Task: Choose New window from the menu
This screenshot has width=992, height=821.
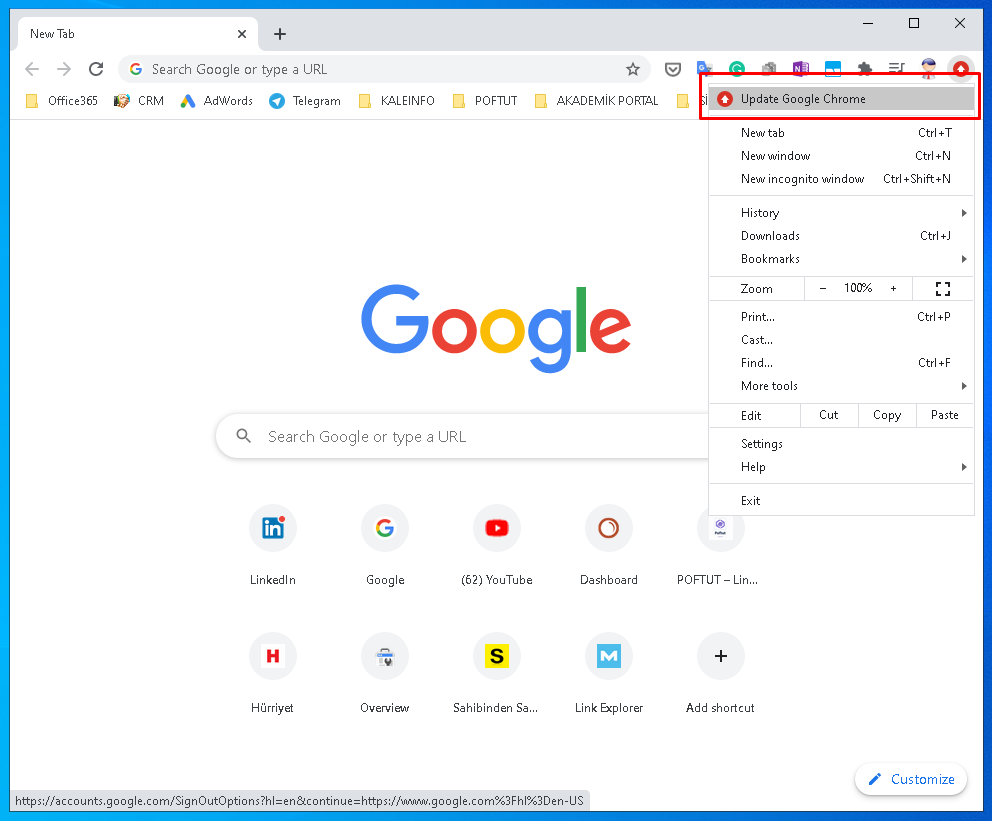Action: 841,156
